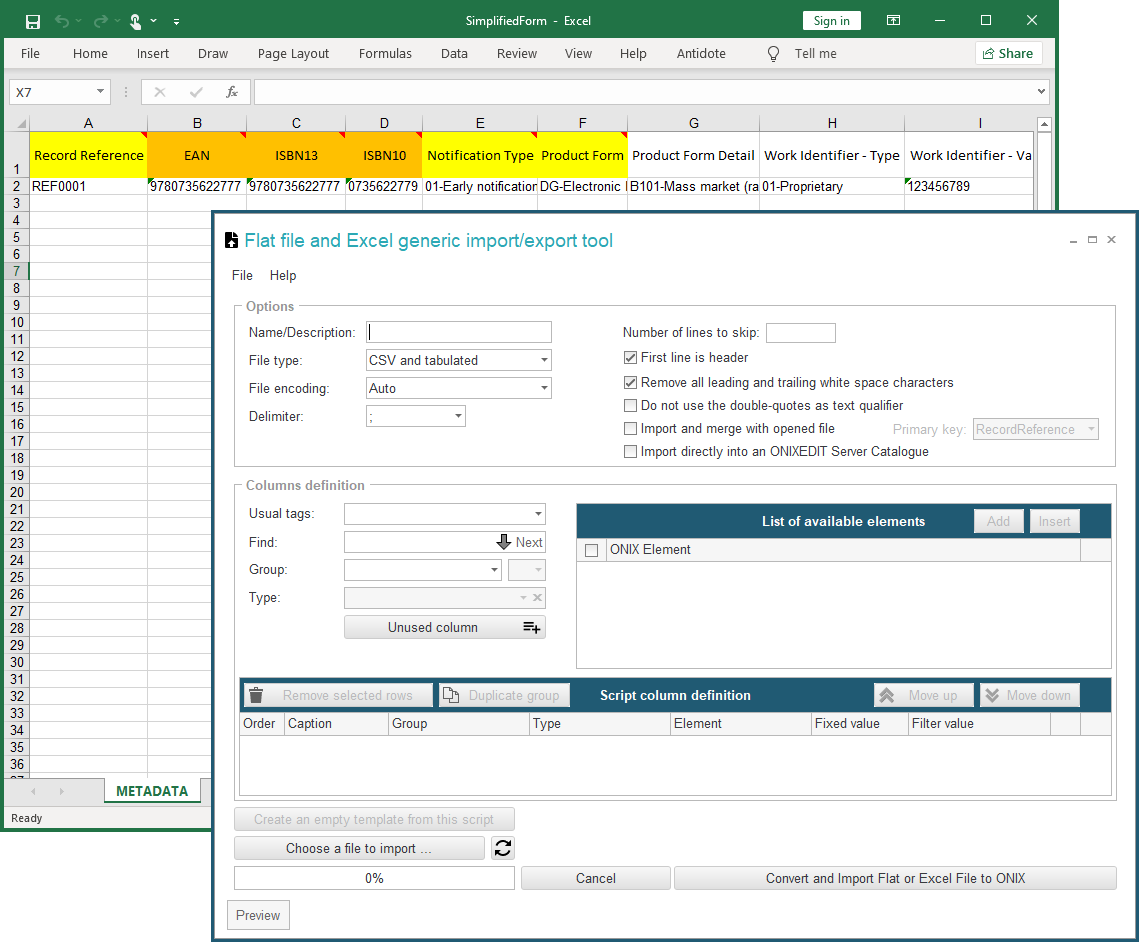Maximize the import tool window
Viewport: 1142px width, 945px height.
[1092, 240]
